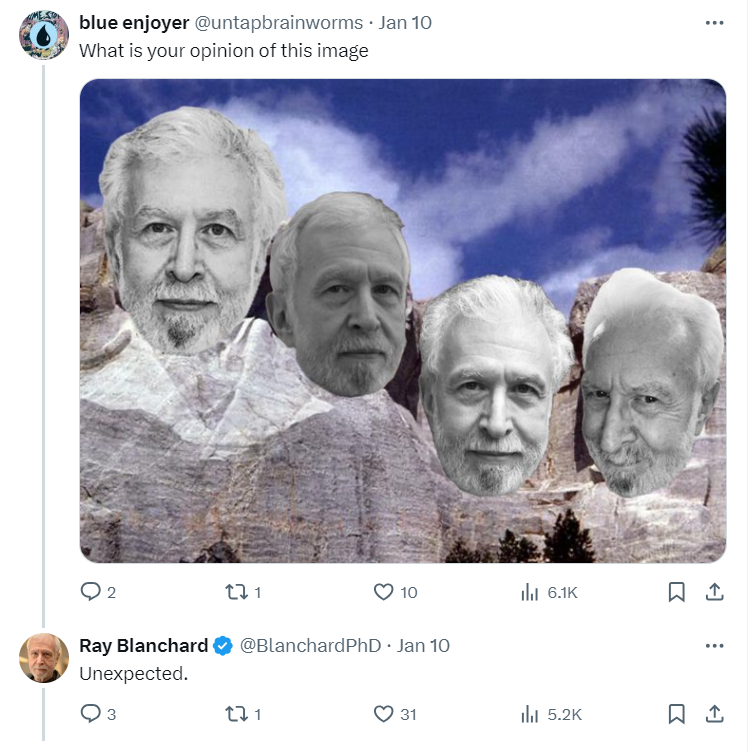Open Jan 10 timestamp of Ray's reply
The height and width of the screenshot is (752, 755).
[x=423, y=646]
